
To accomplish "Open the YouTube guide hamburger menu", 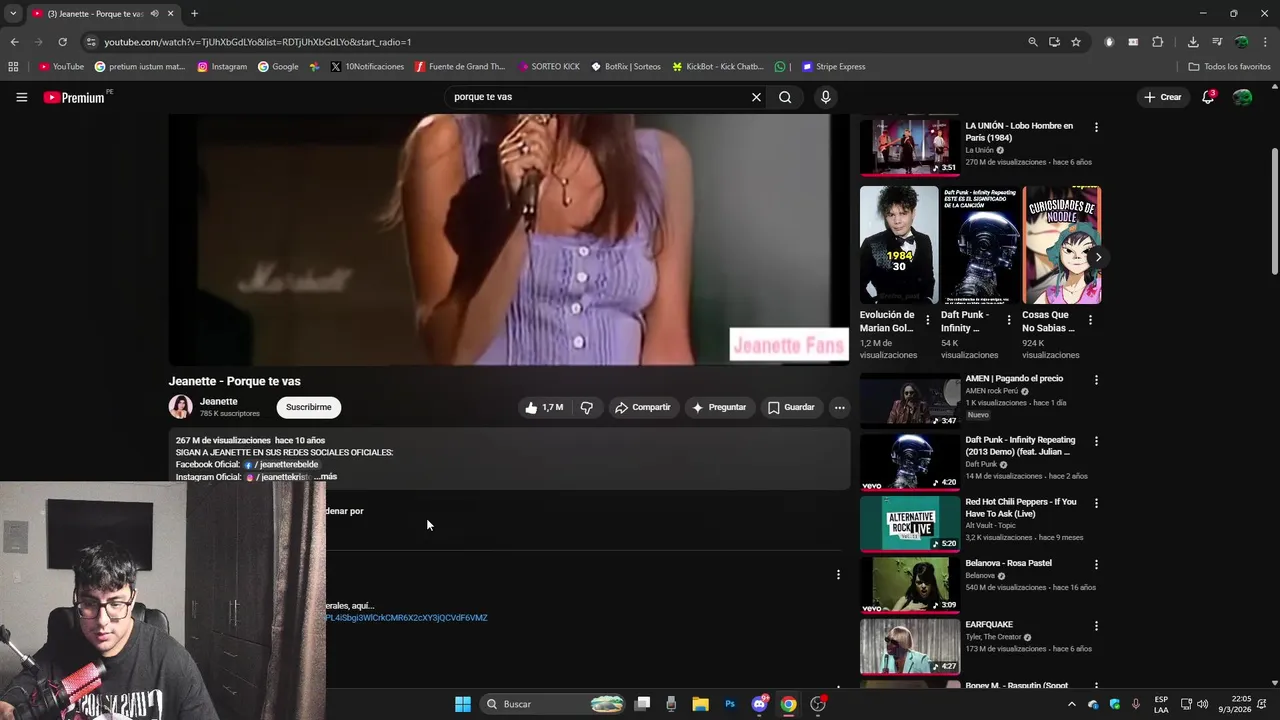I will click(x=21, y=97).
